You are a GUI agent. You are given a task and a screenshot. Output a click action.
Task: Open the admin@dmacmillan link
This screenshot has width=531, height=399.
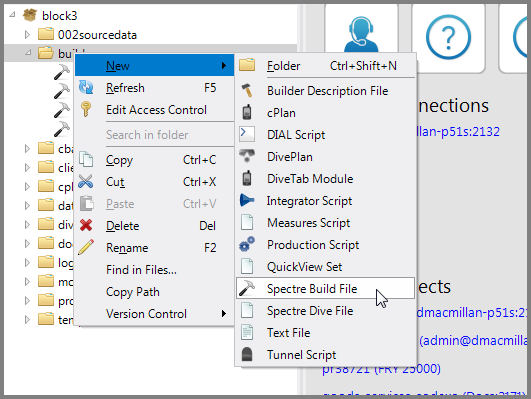click(x=473, y=340)
